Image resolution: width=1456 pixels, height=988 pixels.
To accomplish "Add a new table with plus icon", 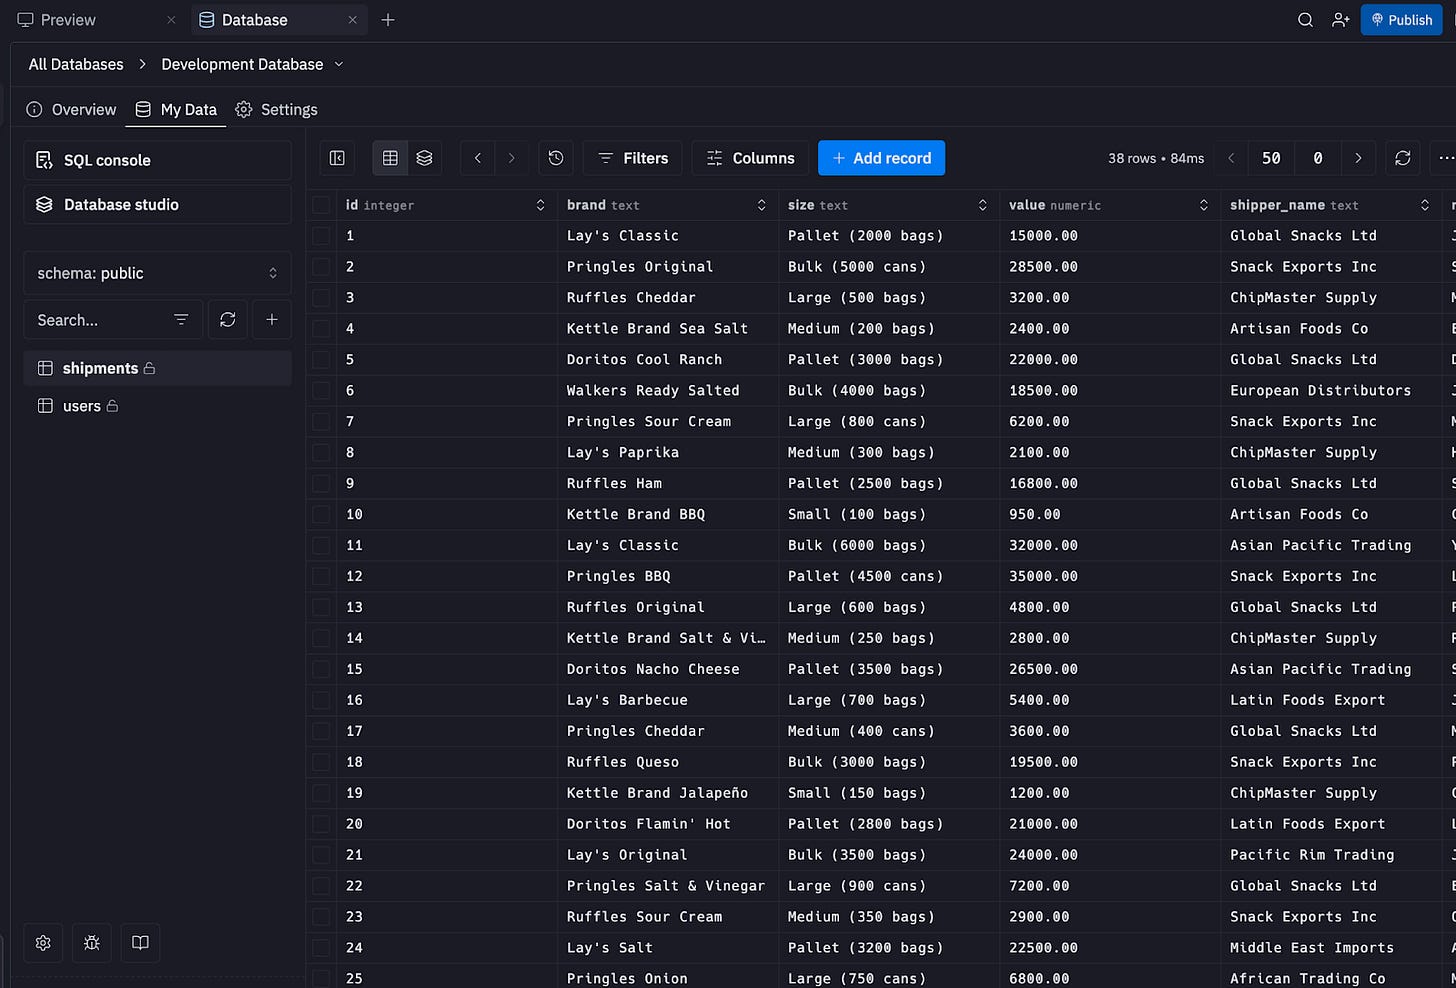I will click(x=272, y=320).
